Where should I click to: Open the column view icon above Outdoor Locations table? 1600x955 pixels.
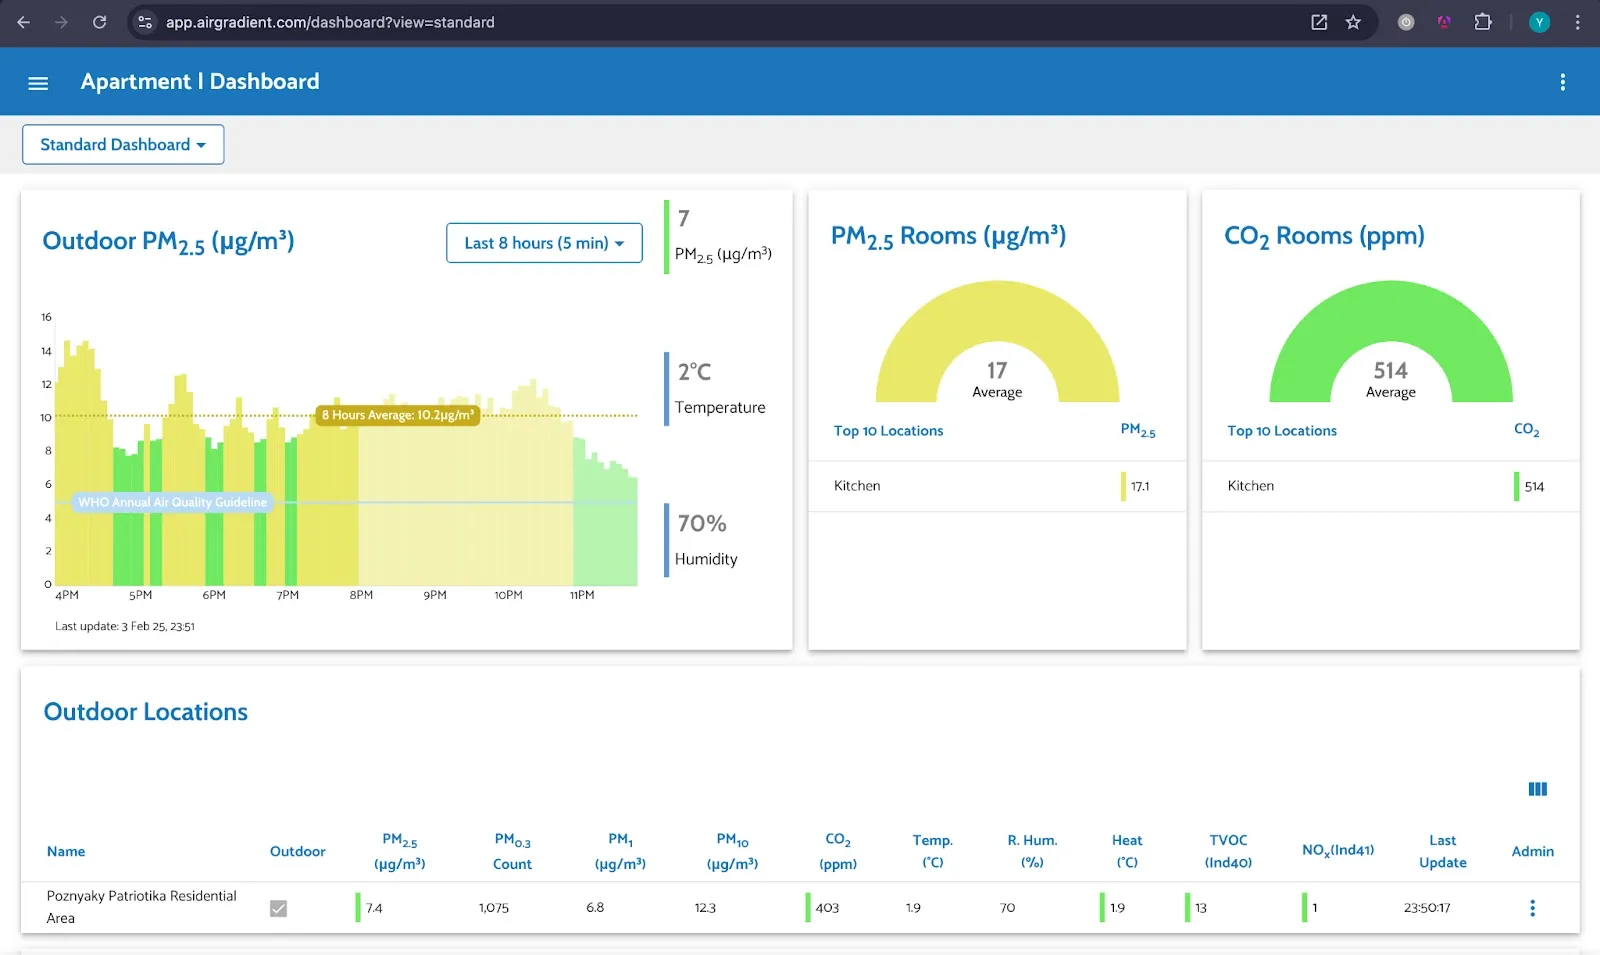[1537, 789]
